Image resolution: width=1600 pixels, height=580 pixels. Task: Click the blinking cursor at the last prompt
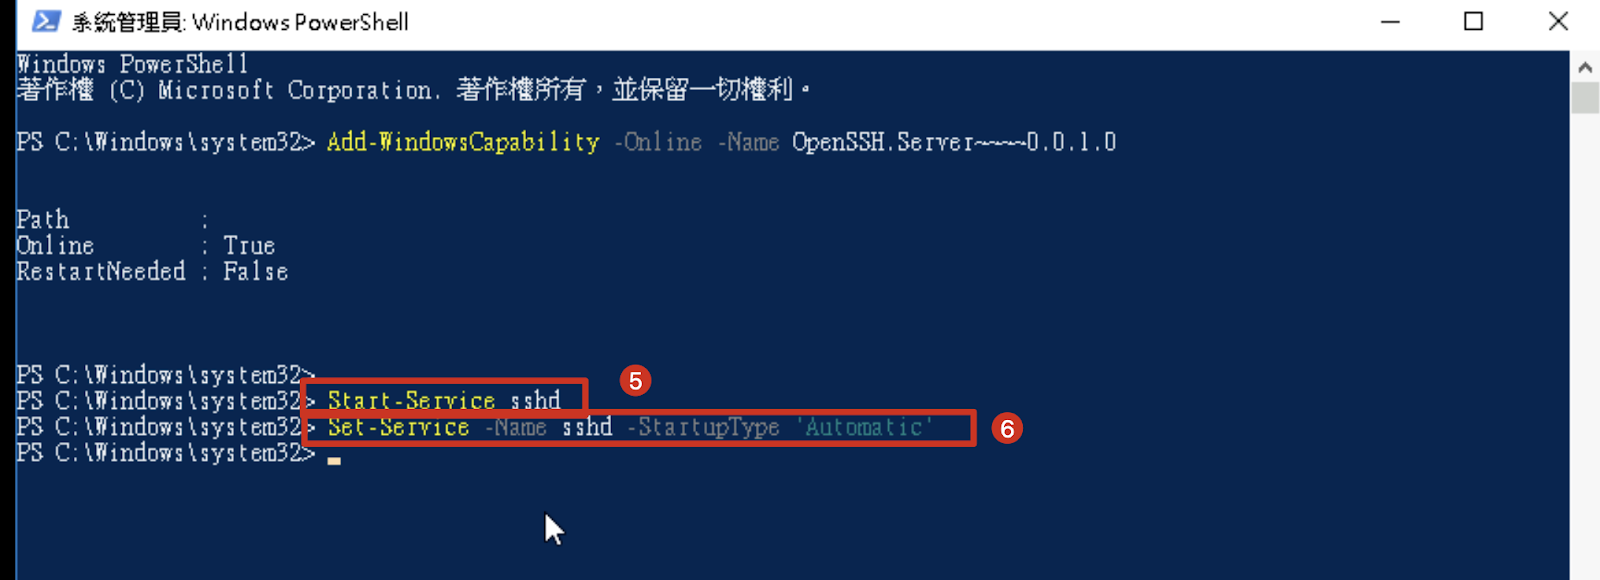click(x=334, y=460)
